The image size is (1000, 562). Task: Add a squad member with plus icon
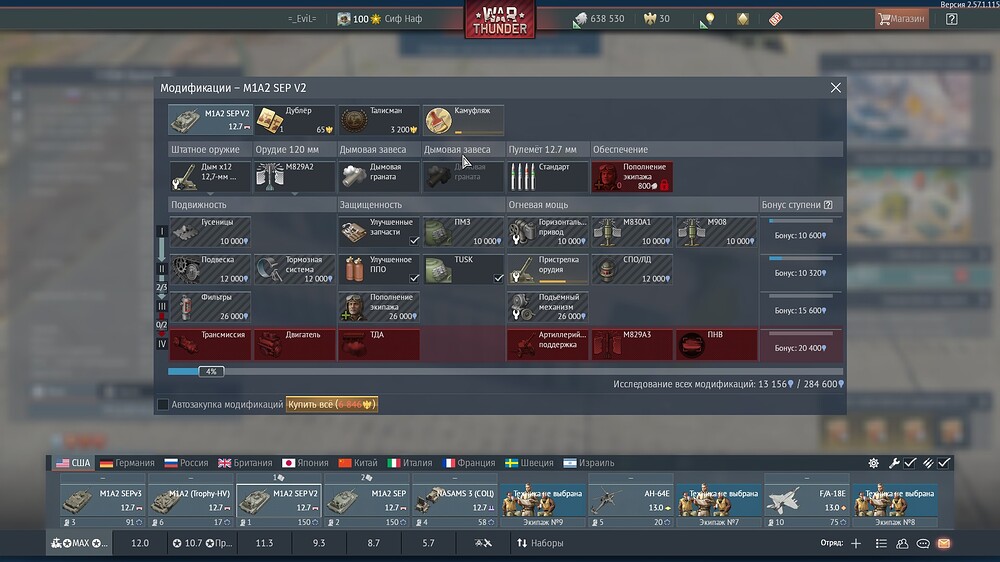pos(856,544)
